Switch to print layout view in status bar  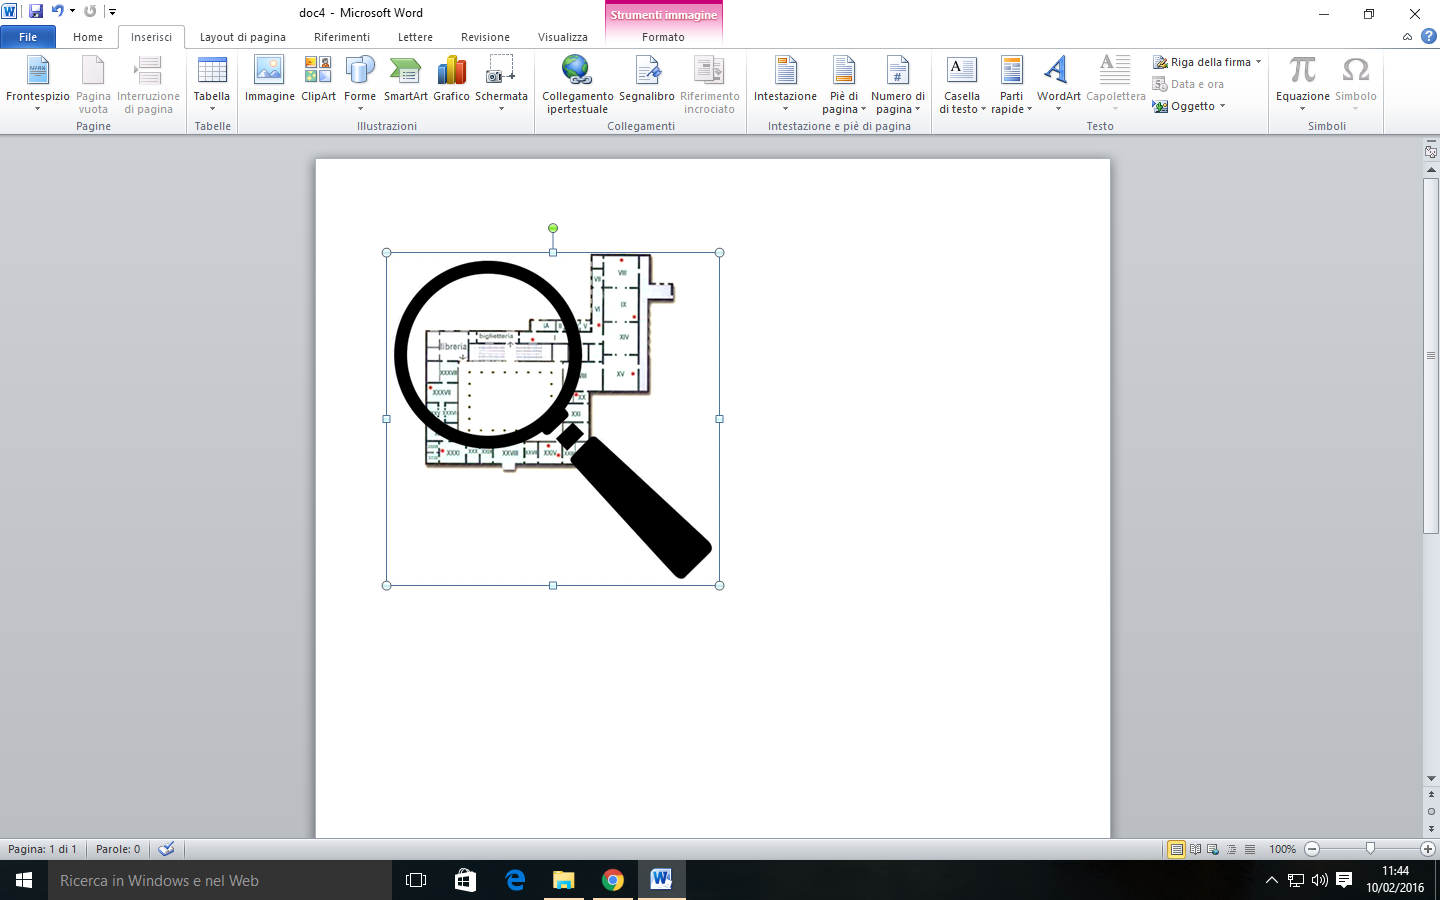pyautogui.click(x=1177, y=849)
